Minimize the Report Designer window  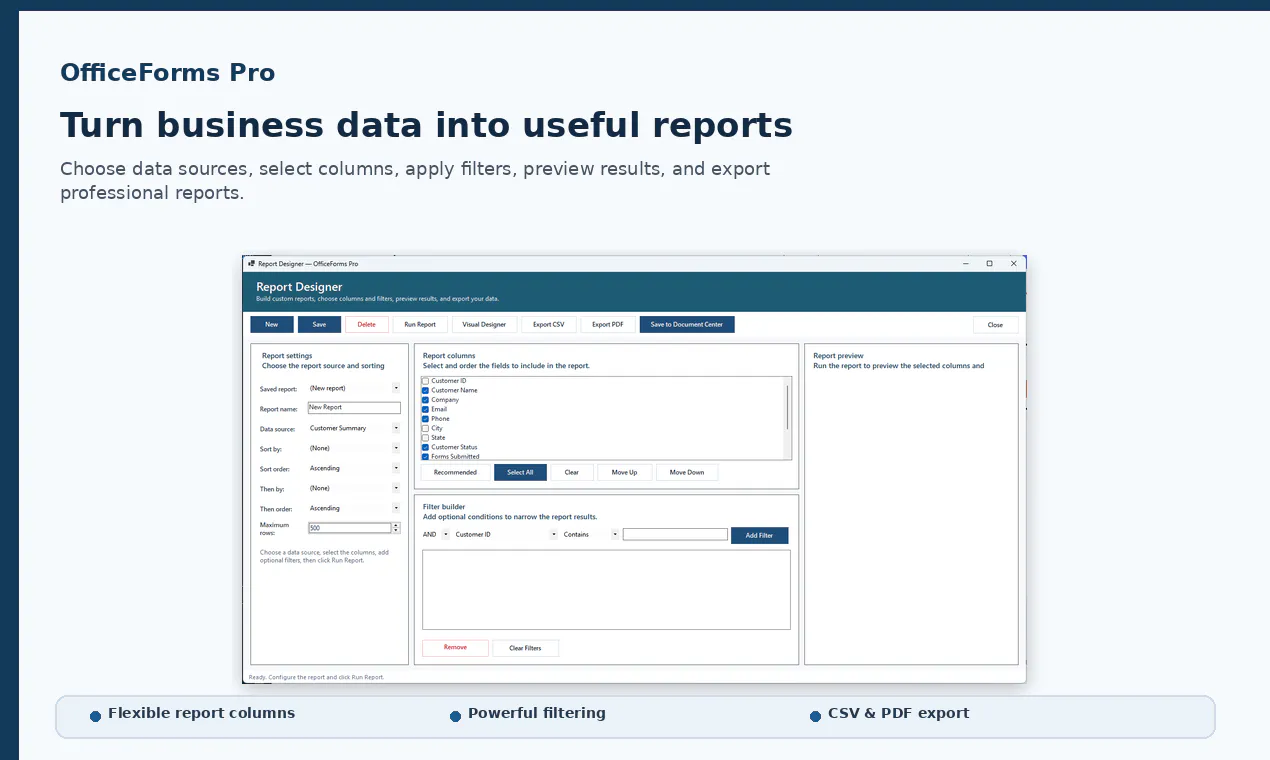[x=966, y=264]
